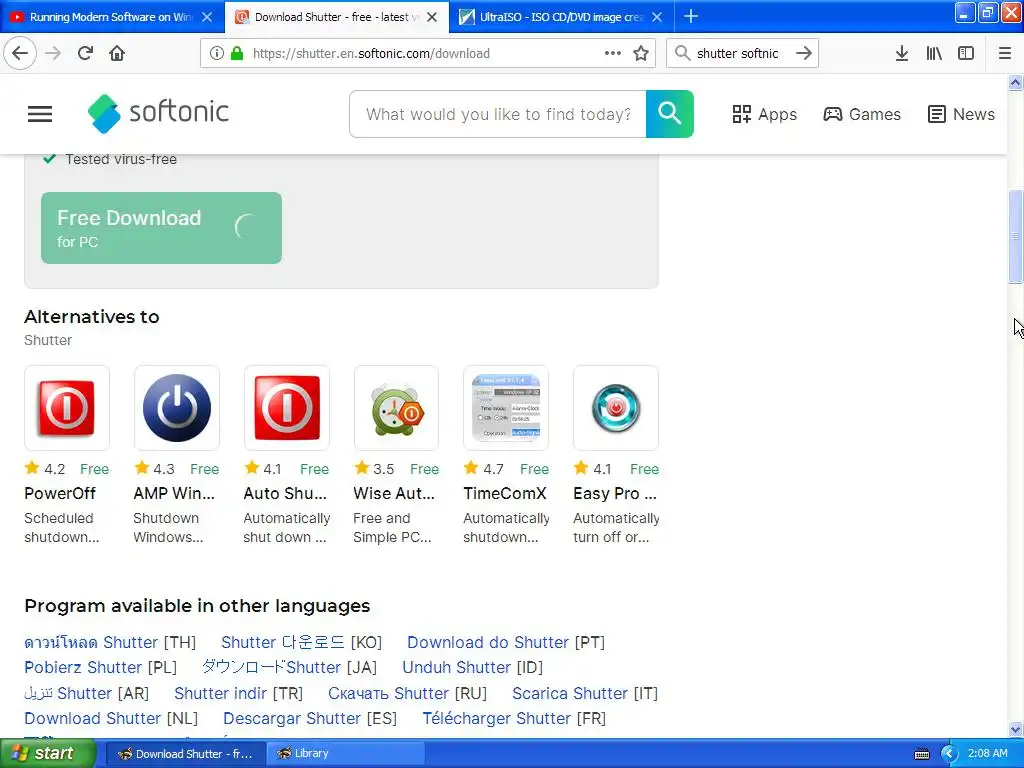
Task: Click the 2:08 AM taskbar clock
Action: coord(987,754)
